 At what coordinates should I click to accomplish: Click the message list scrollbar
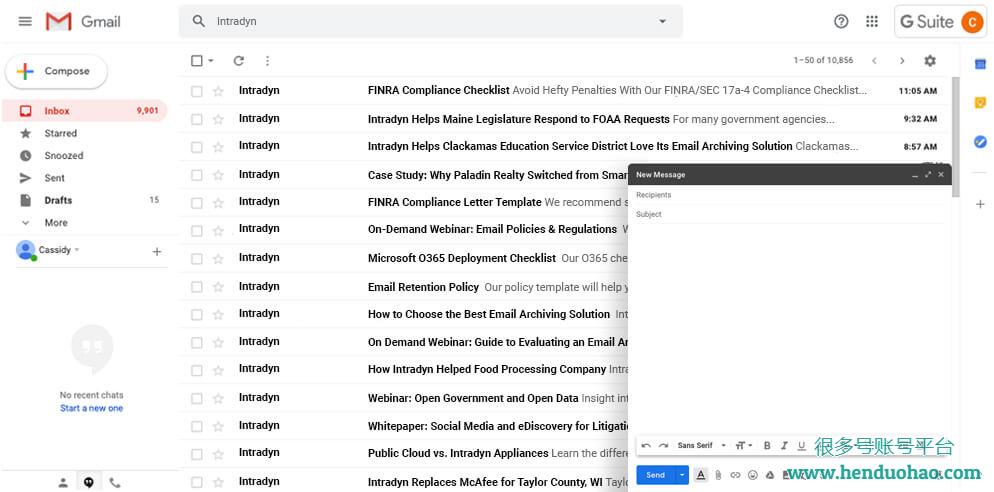(x=955, y=136)
